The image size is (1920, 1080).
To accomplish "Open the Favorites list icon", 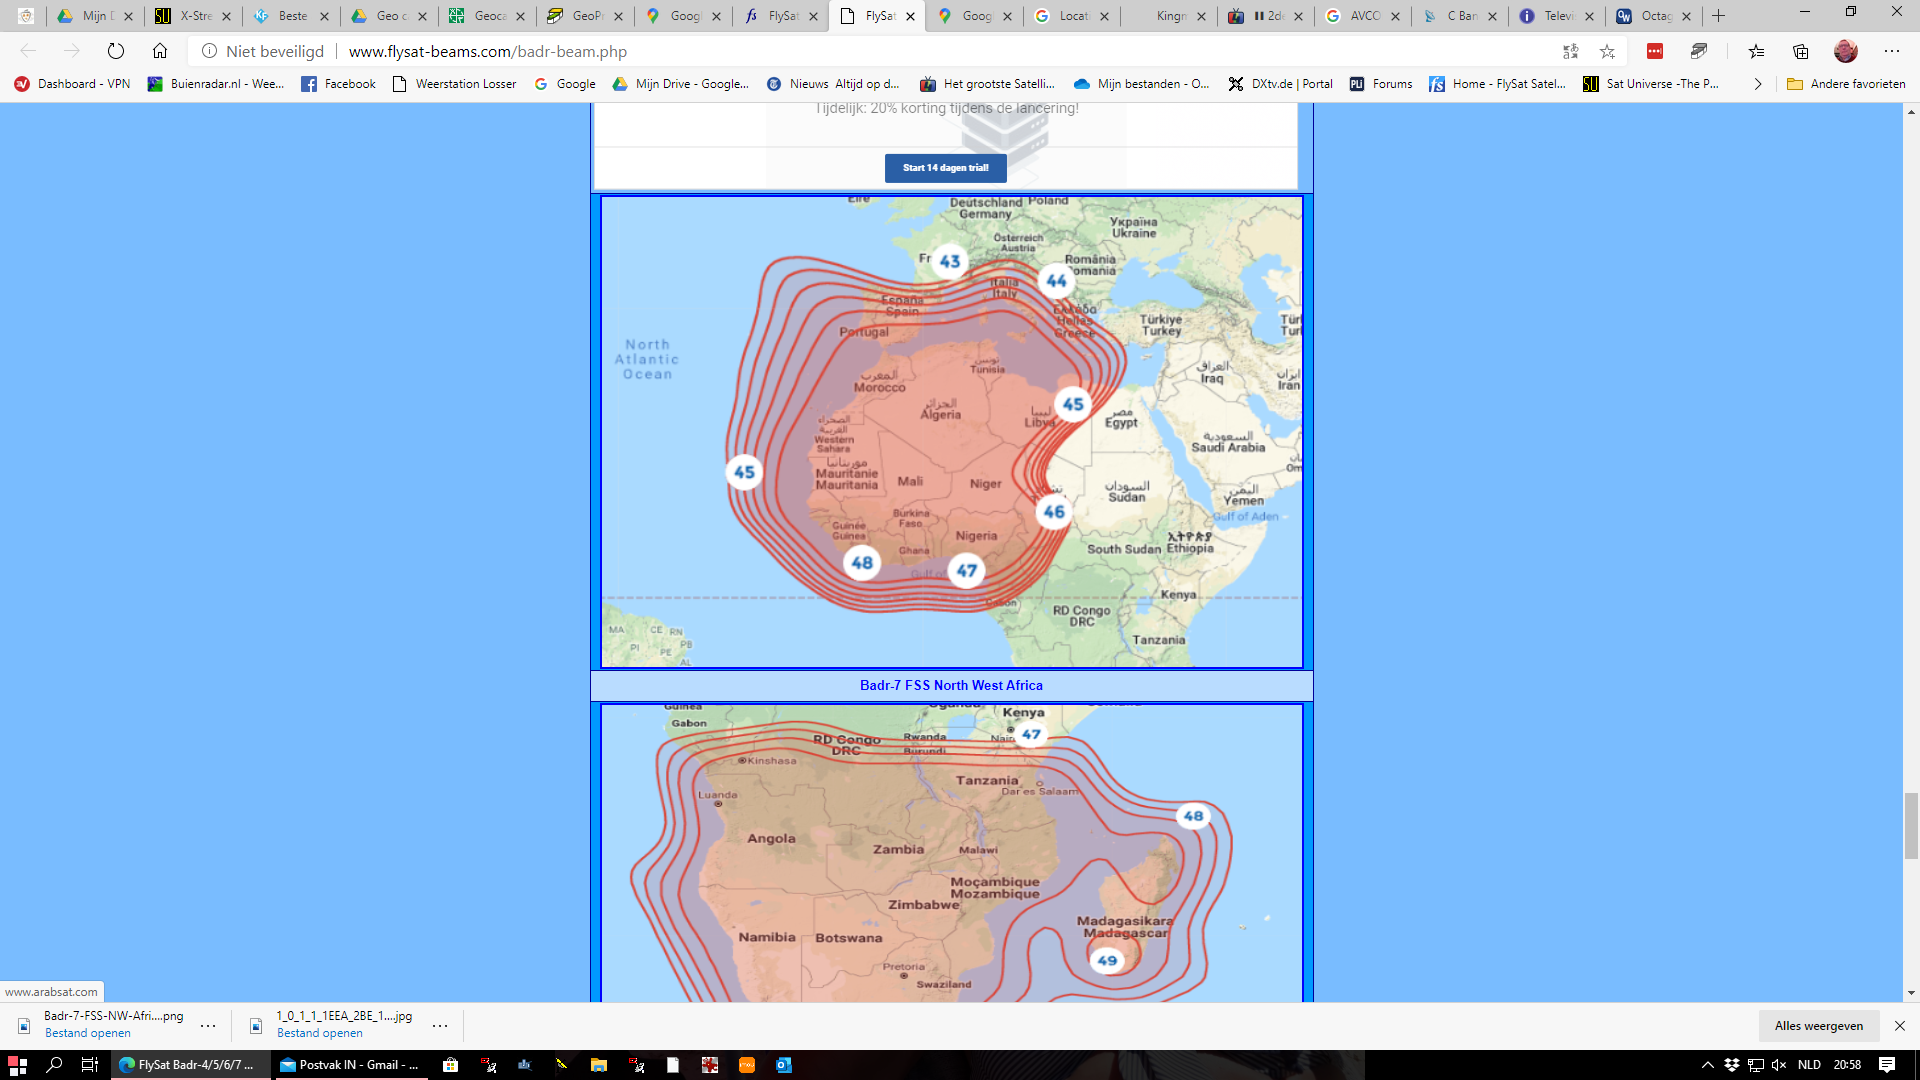I will [x=1756, y=51].
